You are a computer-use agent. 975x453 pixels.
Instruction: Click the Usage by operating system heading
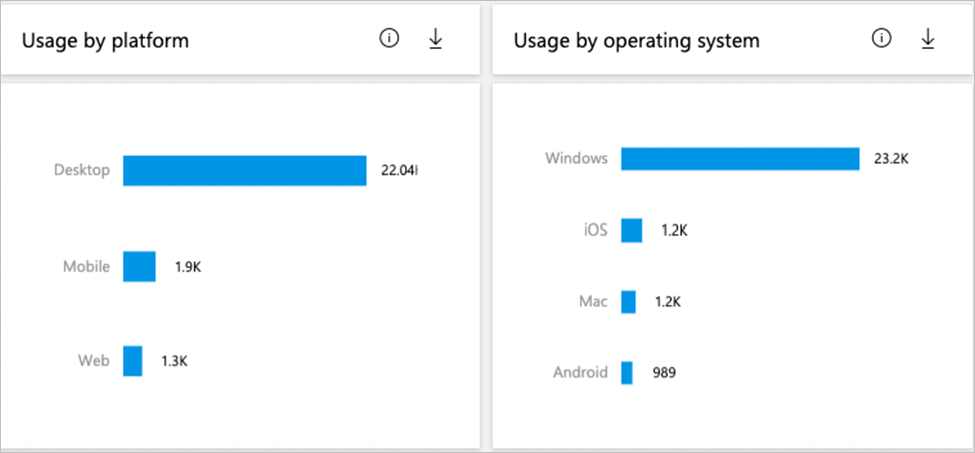(636, 41)
